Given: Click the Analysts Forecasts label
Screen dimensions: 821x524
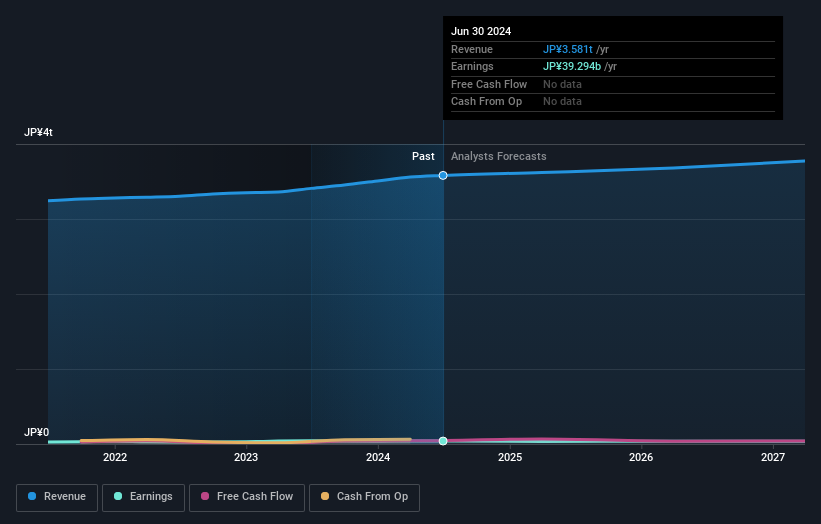Looking at the screenshot, I should coord(498,157).
